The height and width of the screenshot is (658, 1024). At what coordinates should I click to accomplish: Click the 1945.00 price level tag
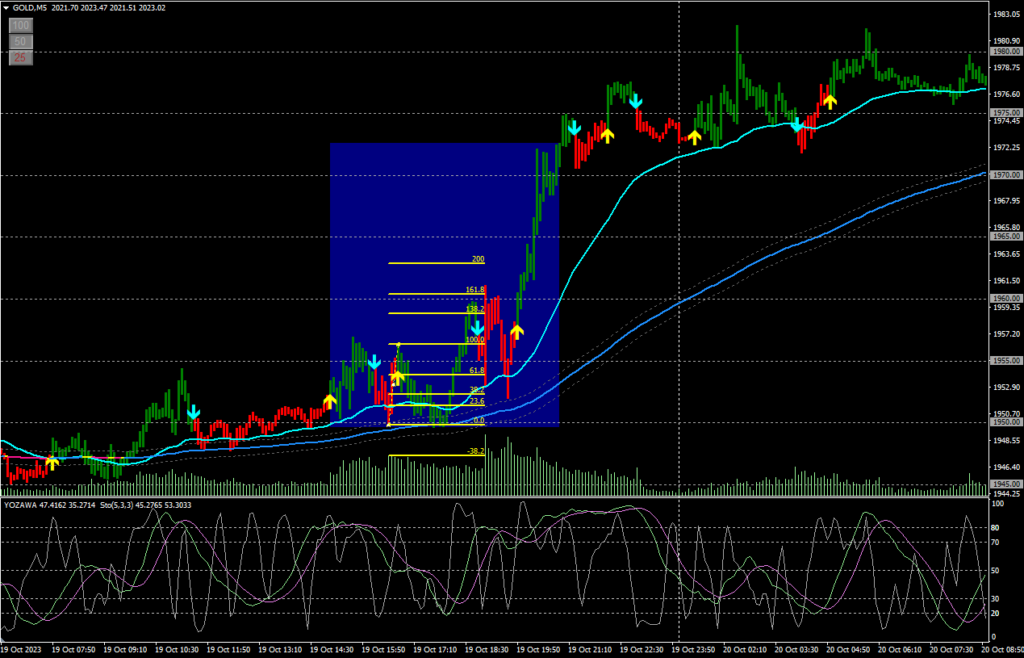click(1006, 484)
